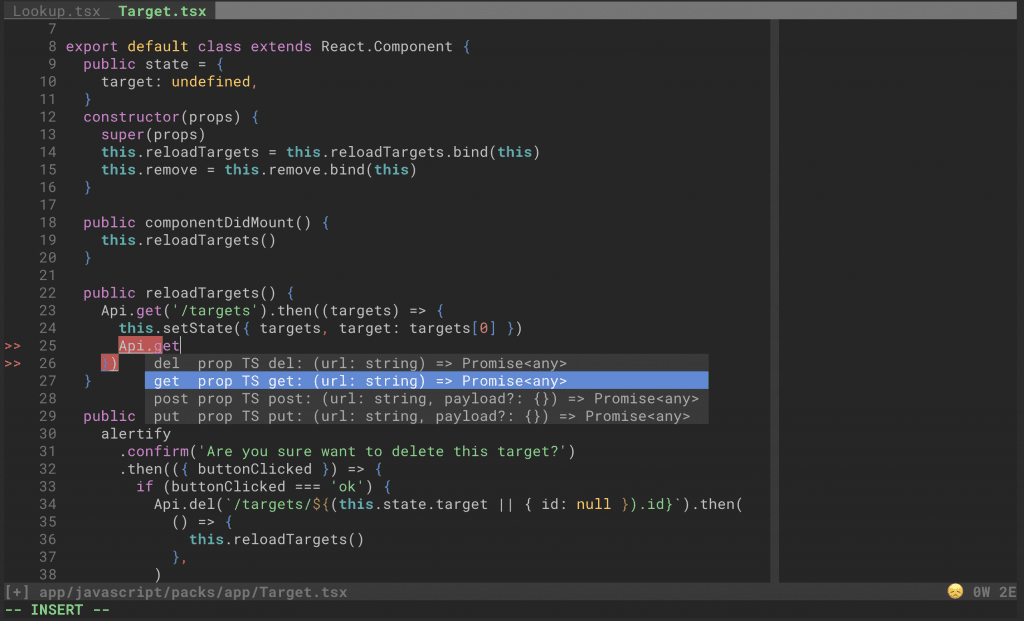Click the "-- INSERT --" mode indicator

pos(54,609)
